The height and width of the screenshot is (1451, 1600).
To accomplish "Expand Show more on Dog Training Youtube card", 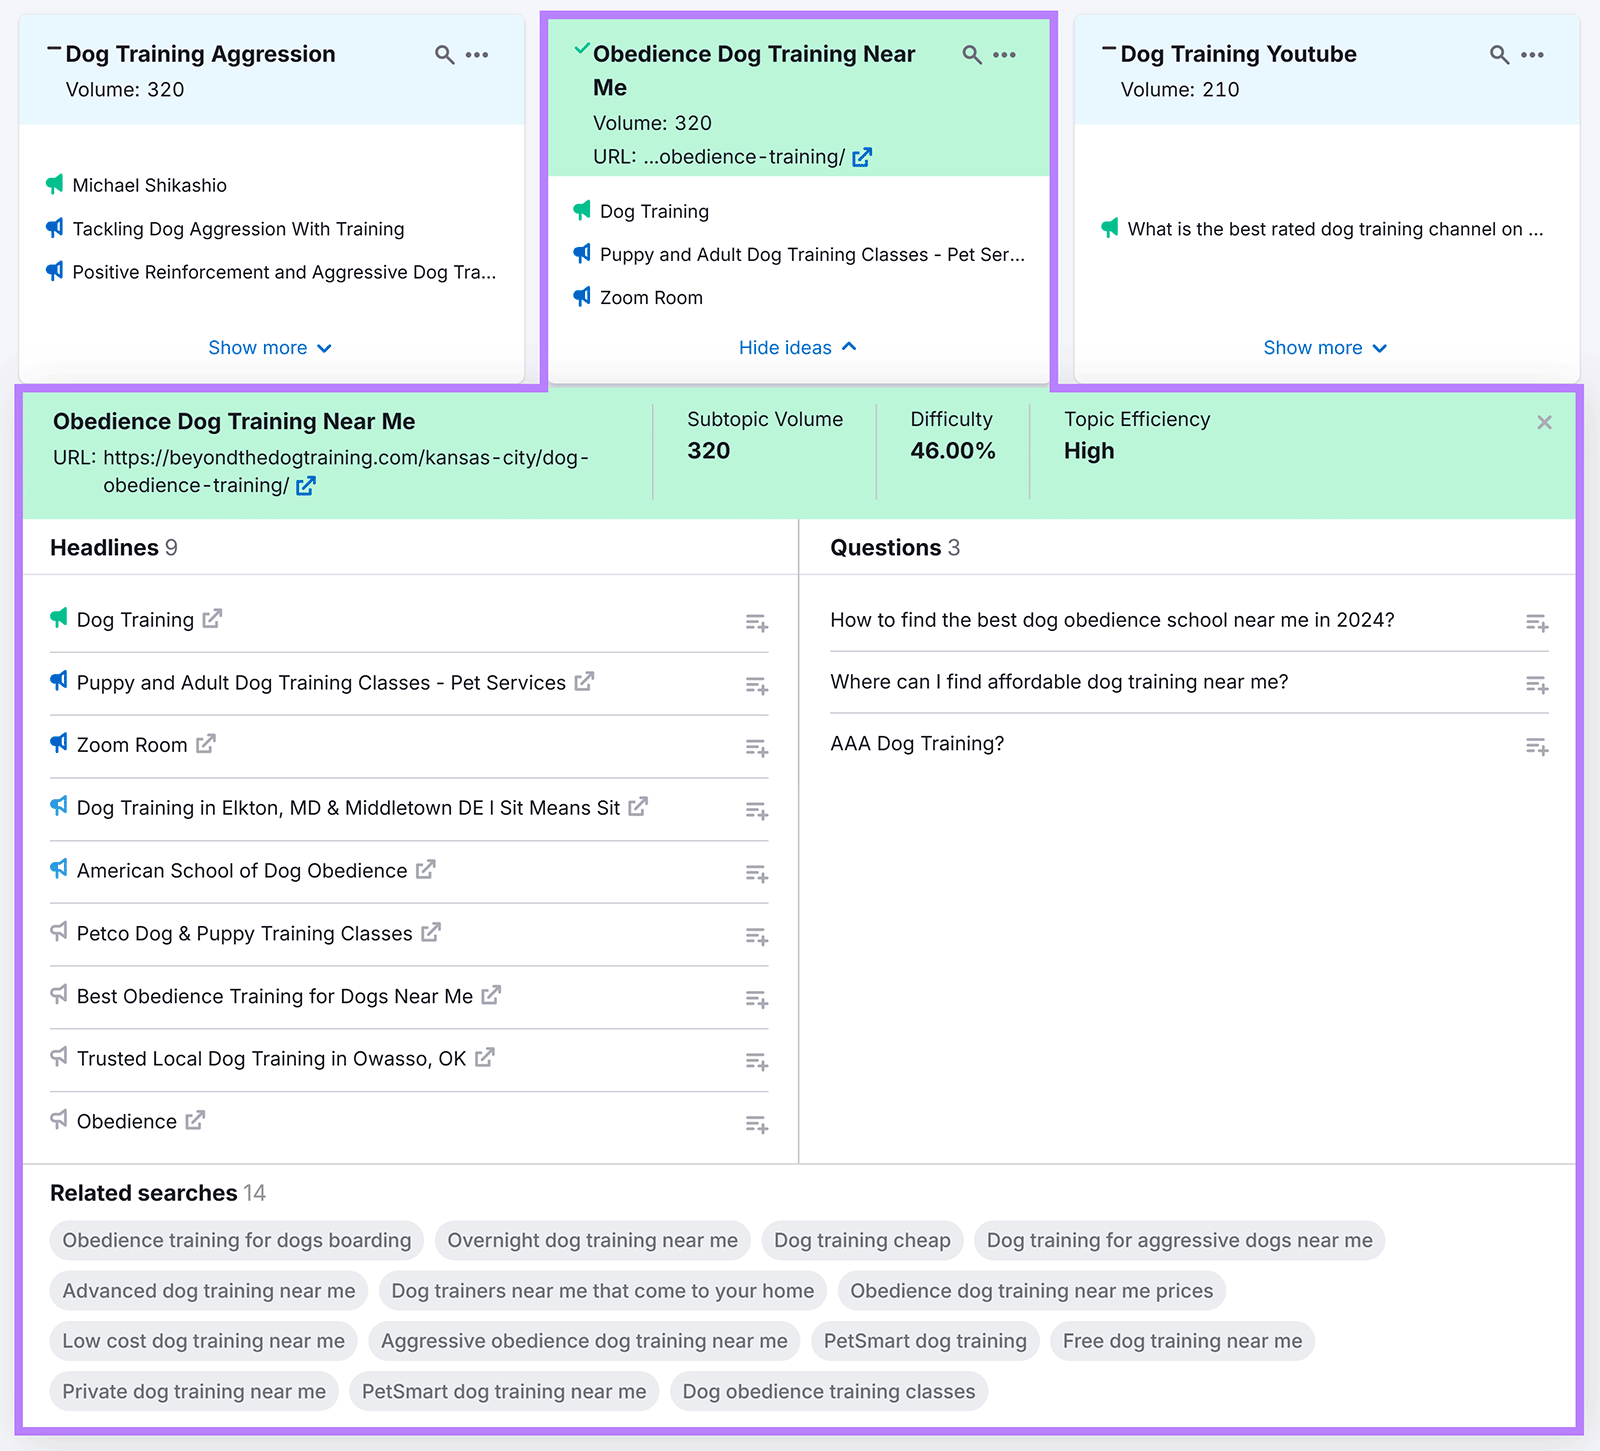I will (1325, 347).
